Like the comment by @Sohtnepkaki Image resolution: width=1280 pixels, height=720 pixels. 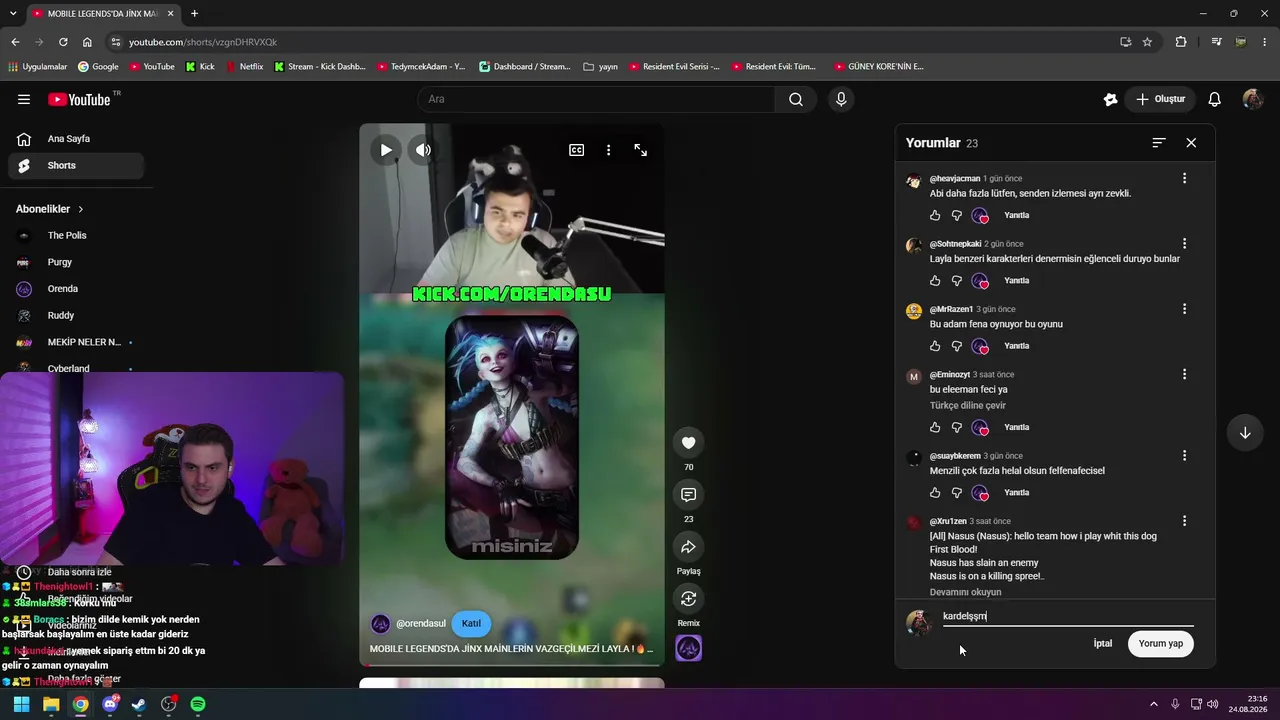coord(935,281)
